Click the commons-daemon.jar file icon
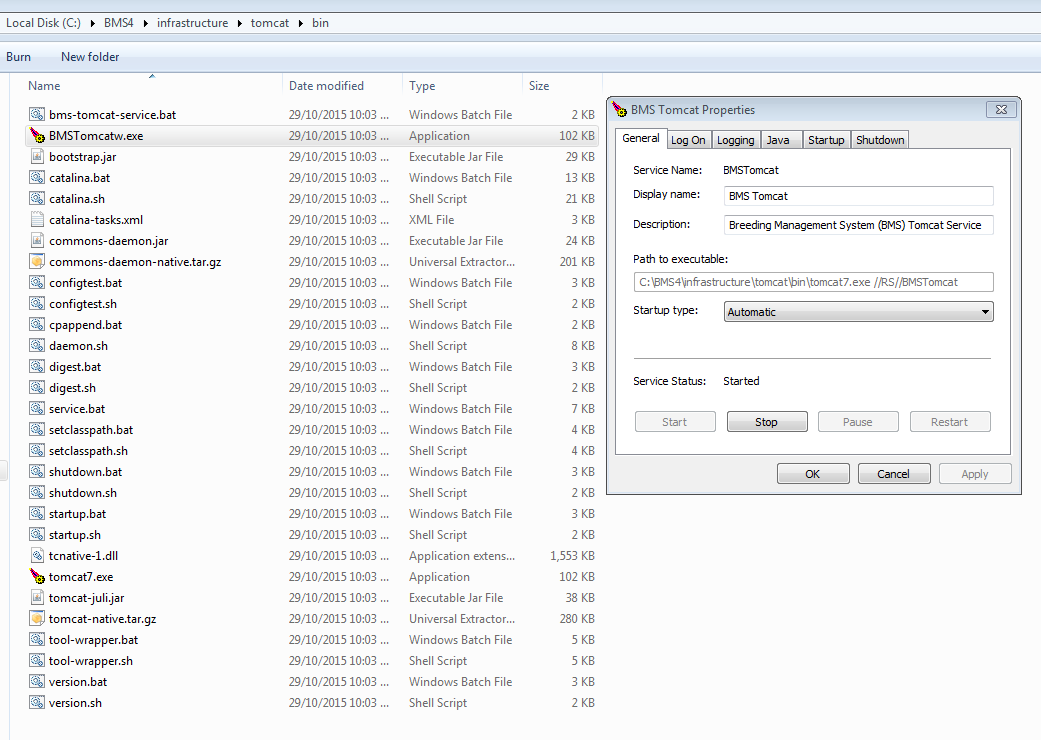1041x740 pixels. pos(37,241)
